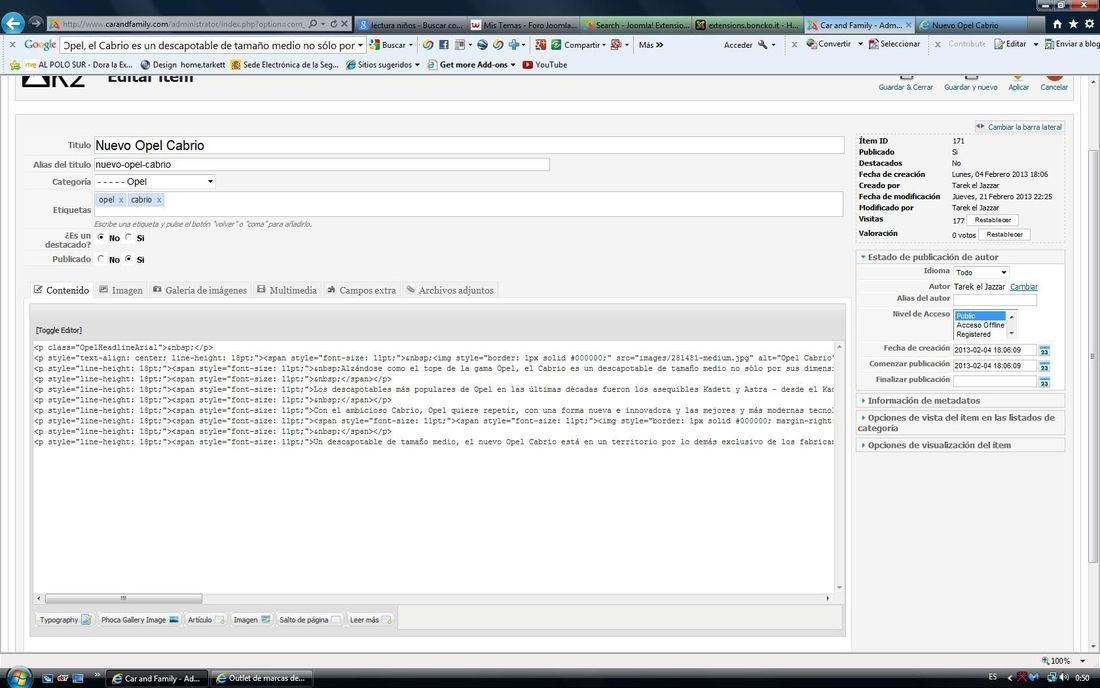Click the add-favorite star on bookmarks bar

click(x=15, y=65)
